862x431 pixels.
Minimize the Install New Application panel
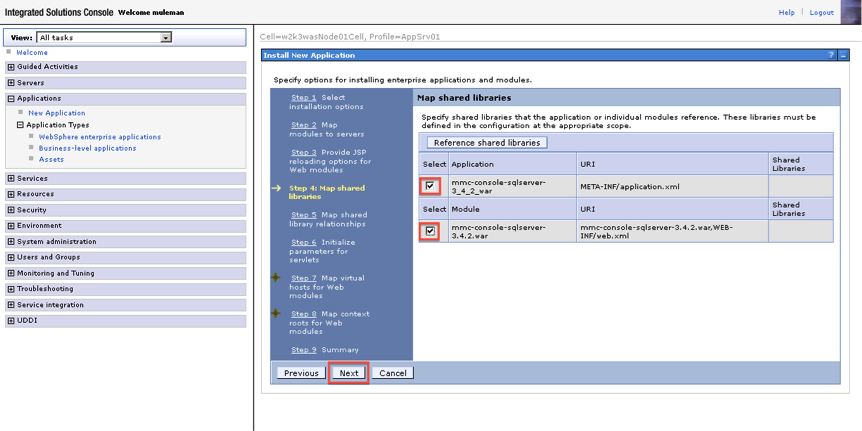843,55
